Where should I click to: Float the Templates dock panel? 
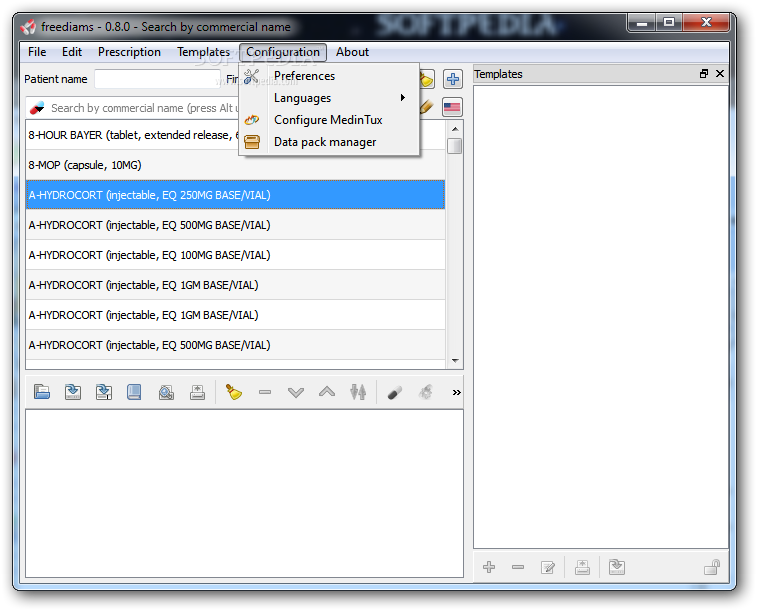[x=704, y=73]
